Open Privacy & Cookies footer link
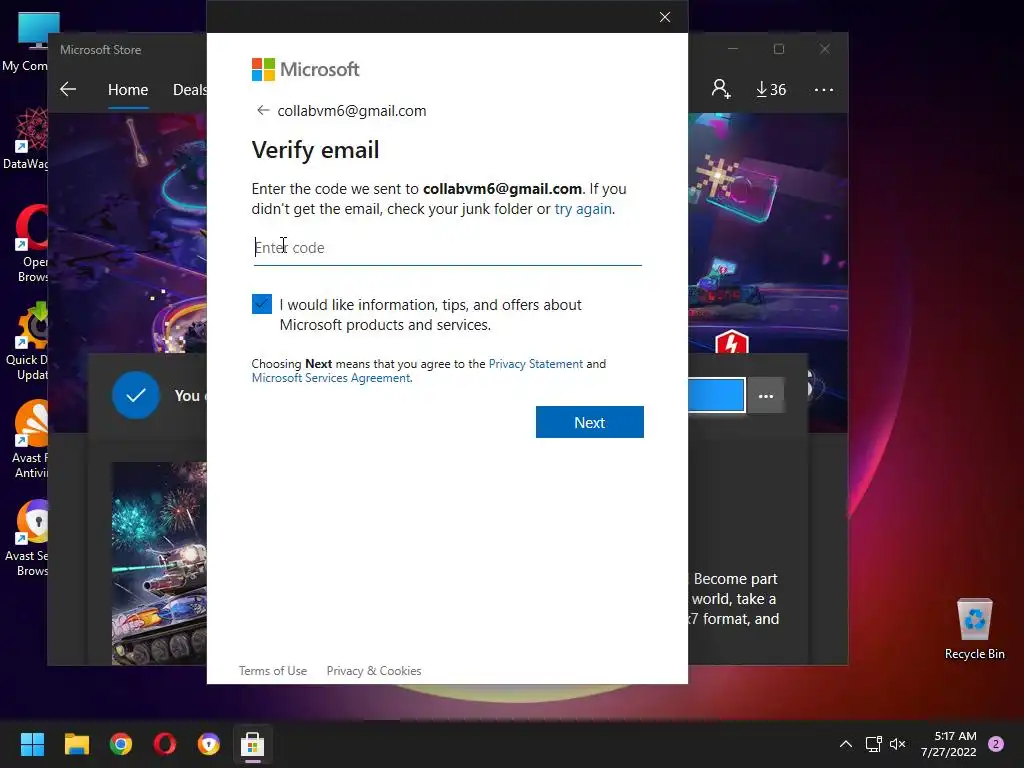 point(374,671)
